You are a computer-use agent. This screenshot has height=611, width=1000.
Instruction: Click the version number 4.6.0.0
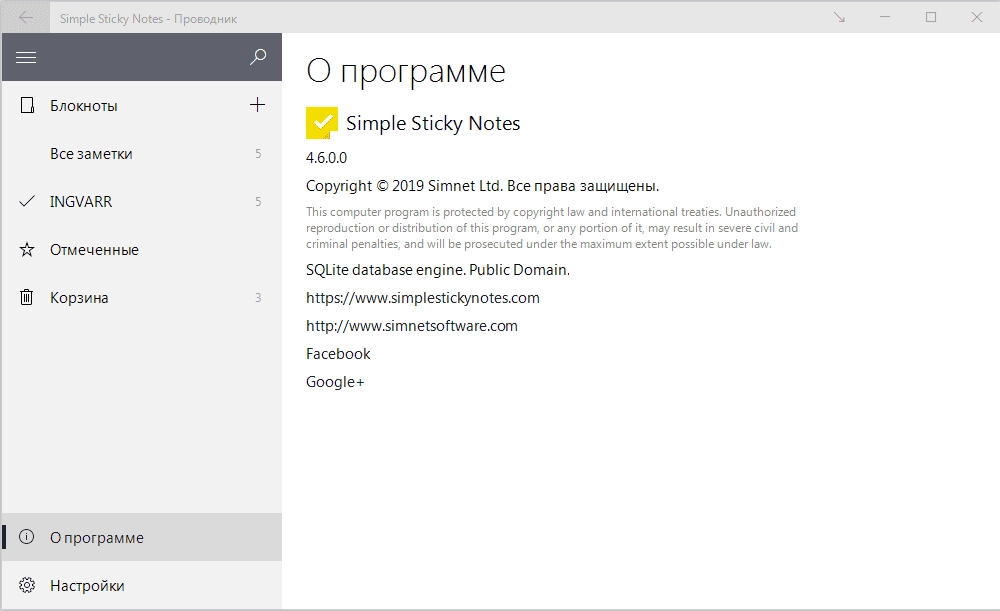click(327, 158)
